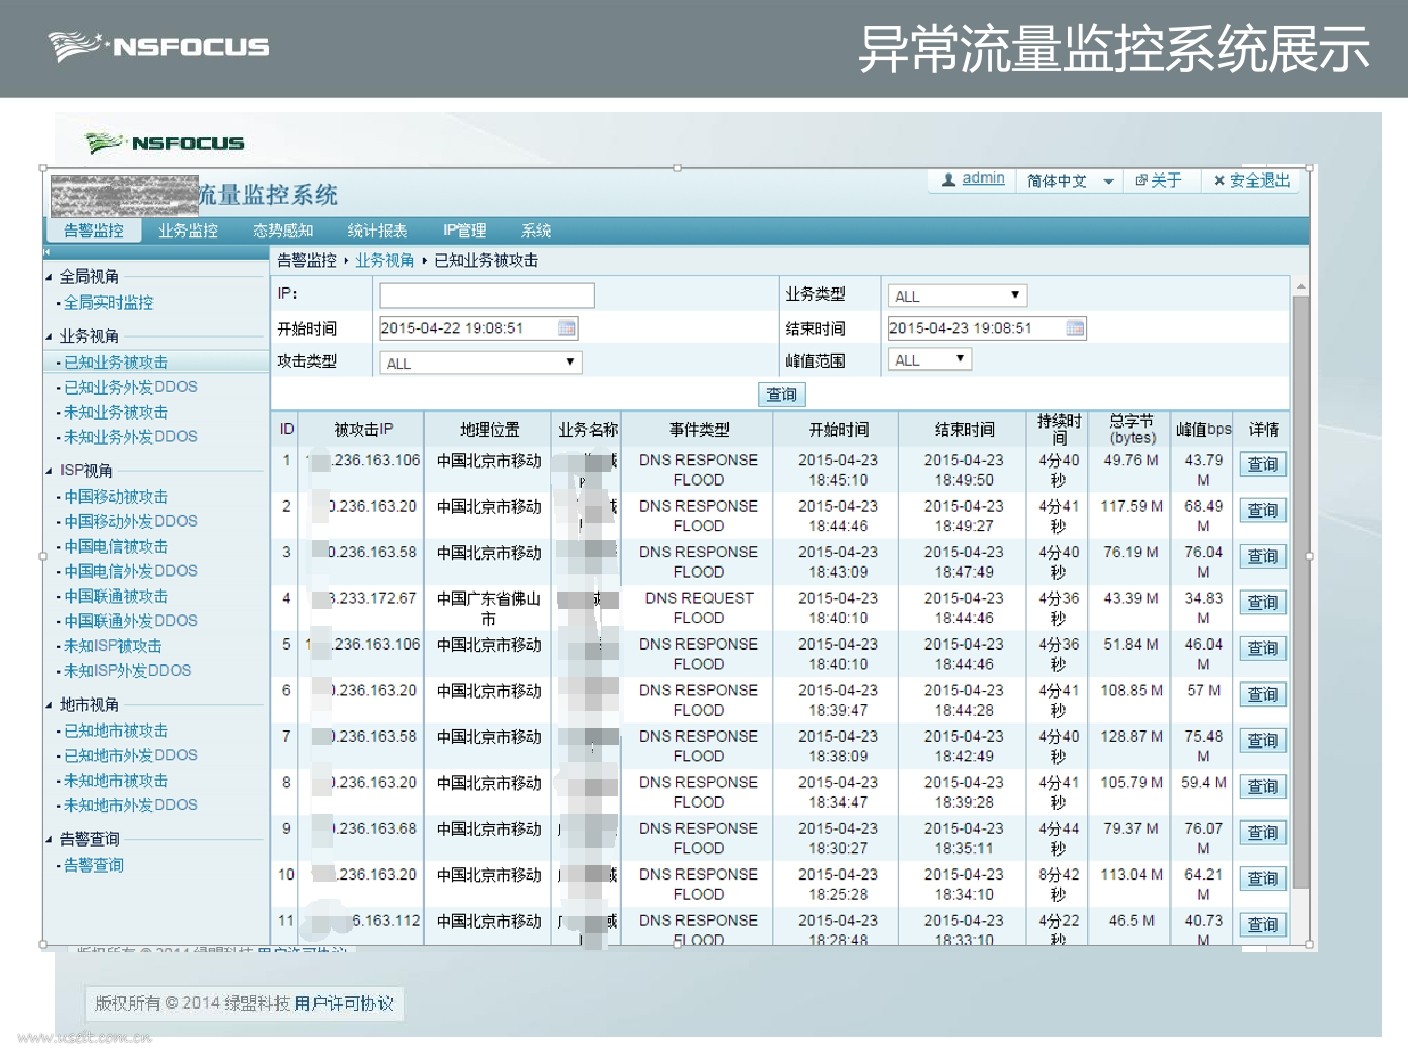Select 已知业务外发DDOS in sidebar

[x=130, y=387]
